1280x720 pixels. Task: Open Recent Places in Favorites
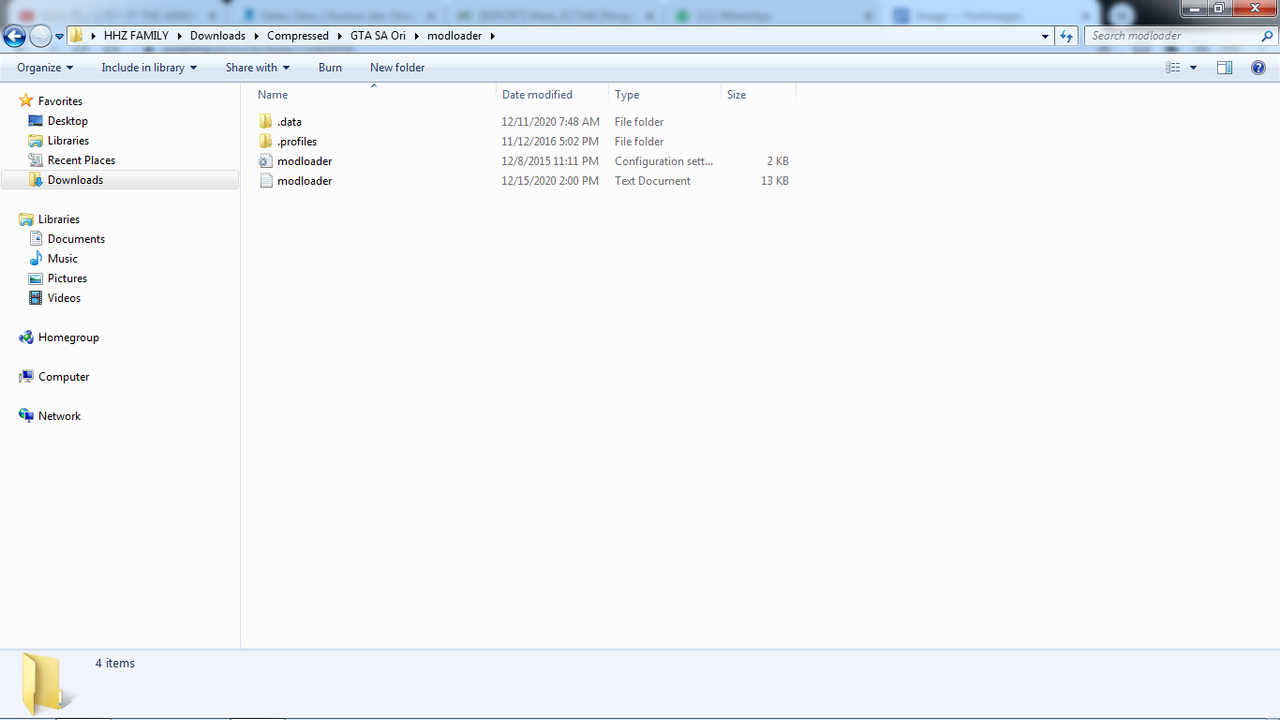pos(81,160)
